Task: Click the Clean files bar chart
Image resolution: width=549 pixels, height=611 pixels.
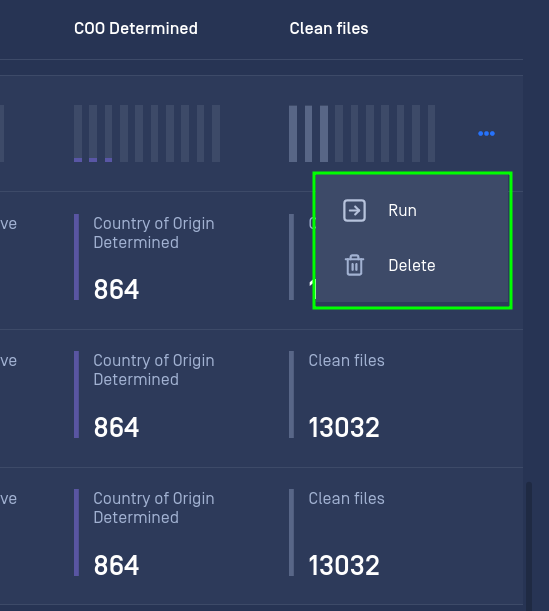Action: tap(362, 133)
